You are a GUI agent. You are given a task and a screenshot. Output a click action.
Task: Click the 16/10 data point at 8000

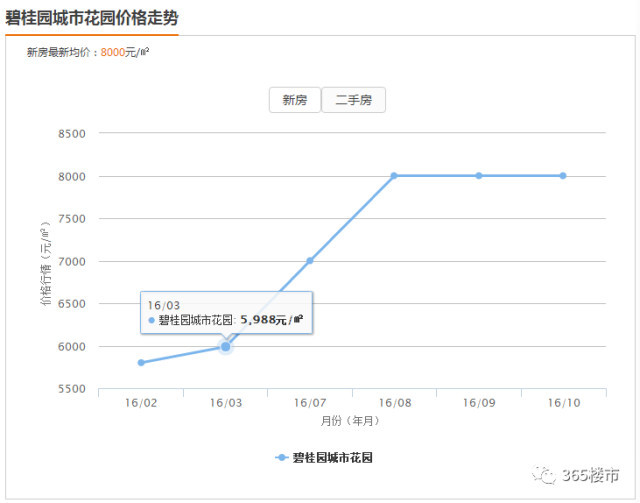[x=563, y=176]
